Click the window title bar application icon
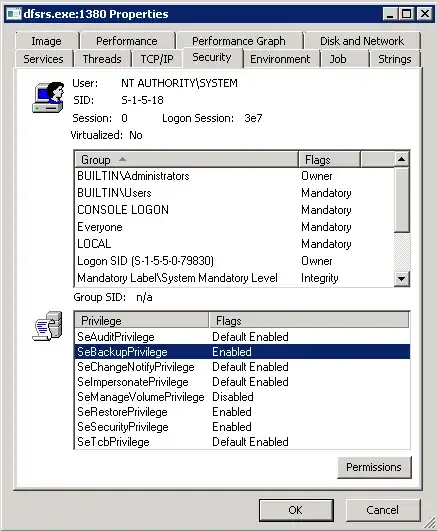This screenshot has height=531, width=437. click(x=14, y=14)
